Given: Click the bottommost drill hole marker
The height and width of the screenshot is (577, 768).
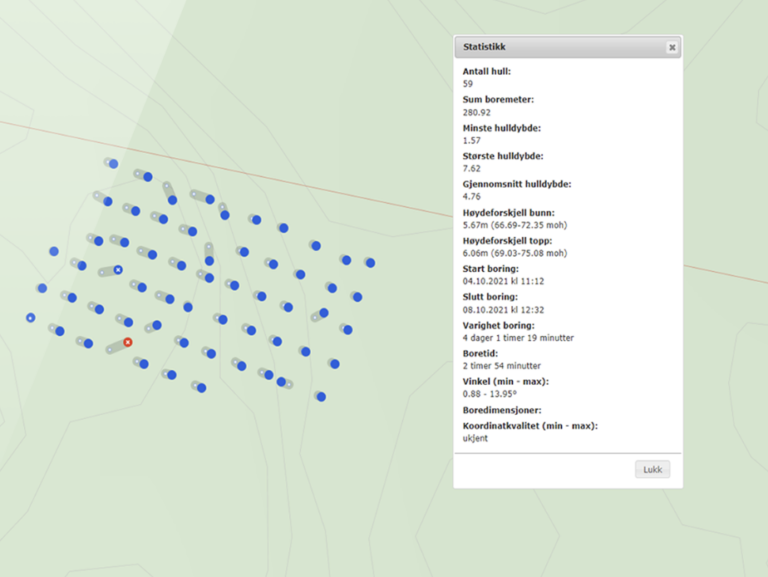Looking at the screenshot, I should (321, 397).
